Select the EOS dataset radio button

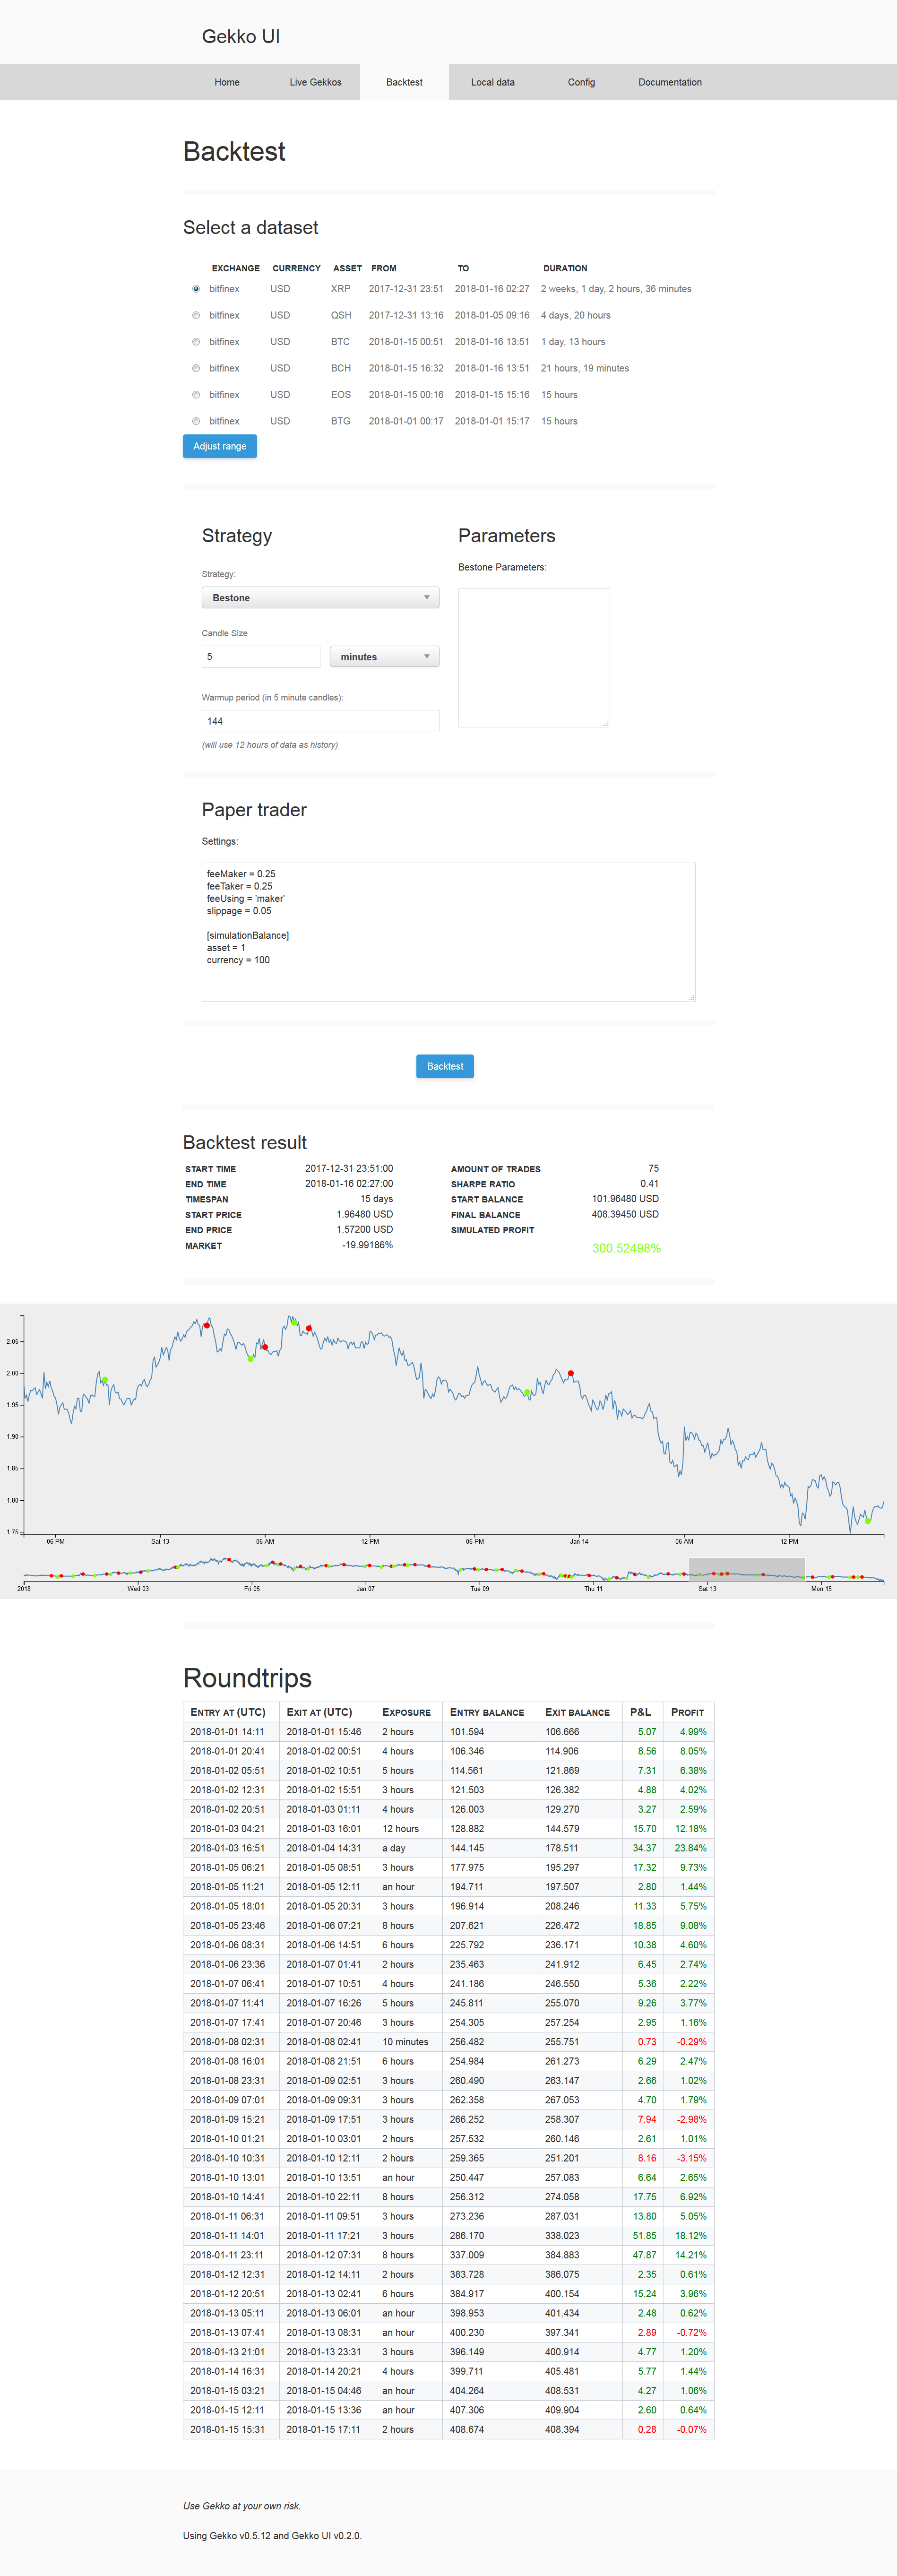(x=196, y=395)
